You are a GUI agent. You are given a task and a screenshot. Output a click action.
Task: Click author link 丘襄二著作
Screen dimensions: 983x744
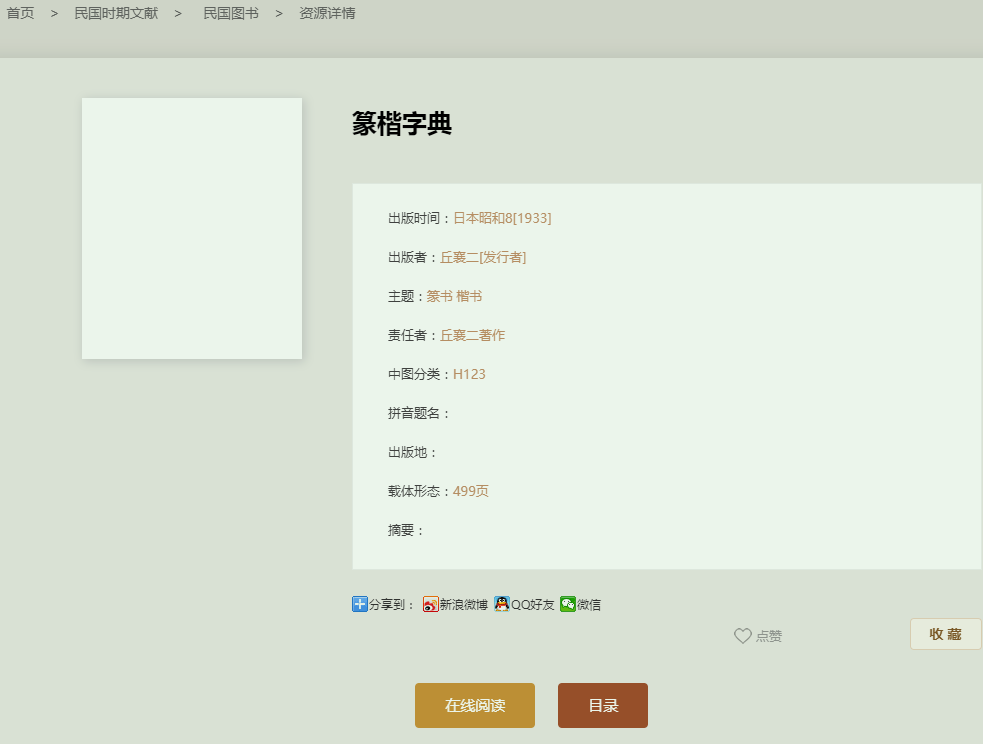(472, 335)
